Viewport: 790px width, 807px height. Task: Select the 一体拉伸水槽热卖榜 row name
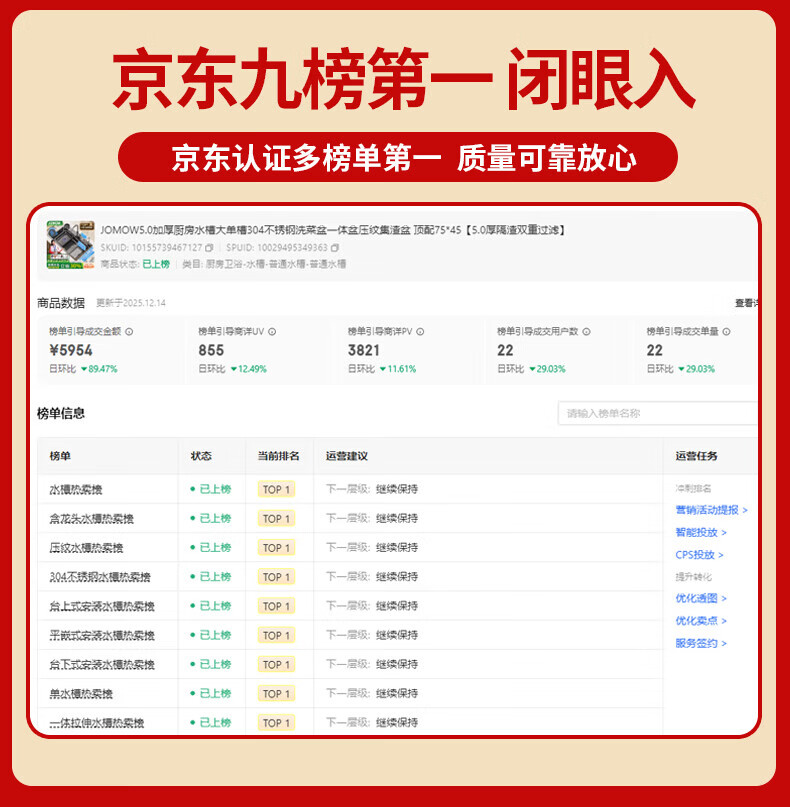coord(97,724)
